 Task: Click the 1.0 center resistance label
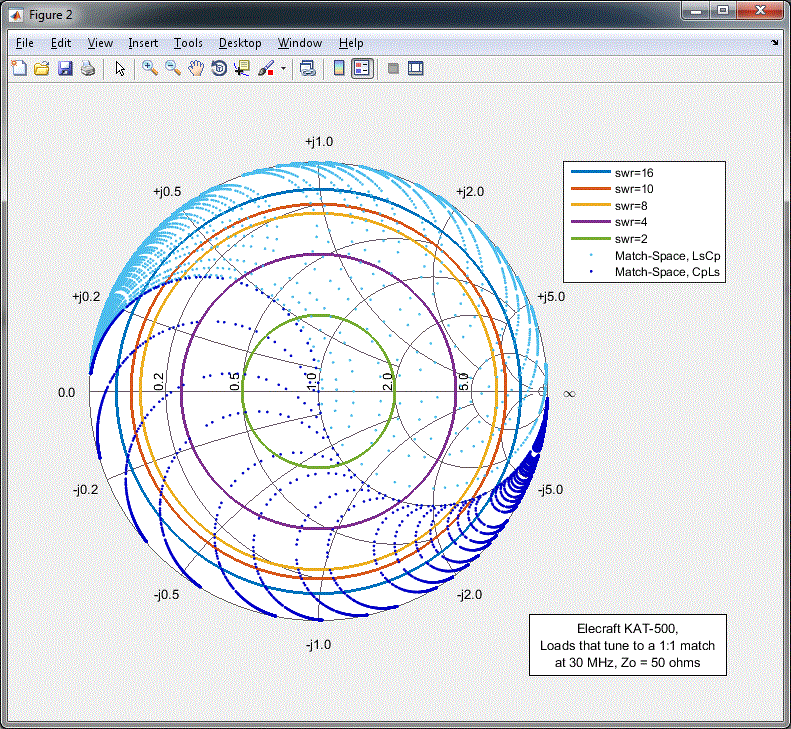click(312, 381)
